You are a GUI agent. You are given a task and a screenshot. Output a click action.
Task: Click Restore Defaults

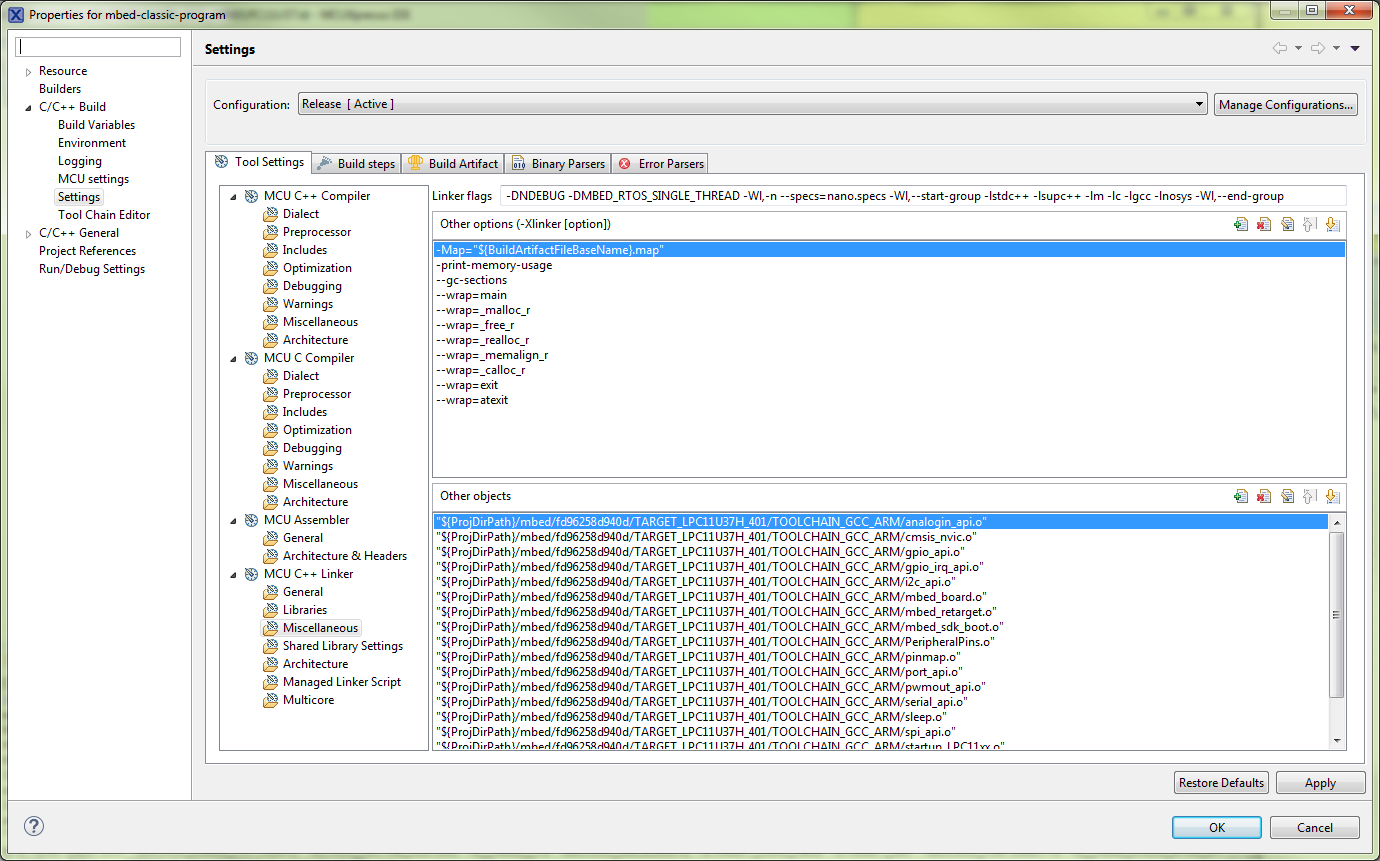click(1221, 783)
